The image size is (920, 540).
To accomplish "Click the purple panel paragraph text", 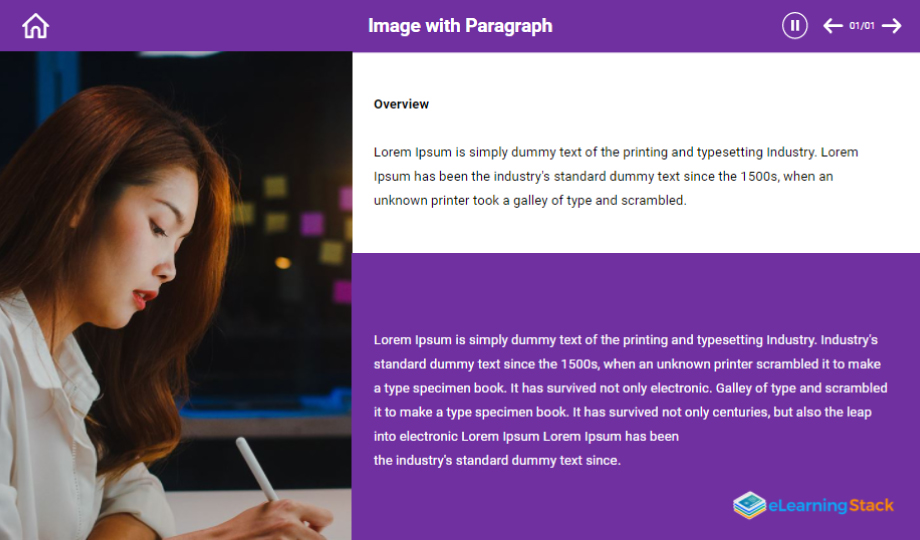I will (631, 400).
